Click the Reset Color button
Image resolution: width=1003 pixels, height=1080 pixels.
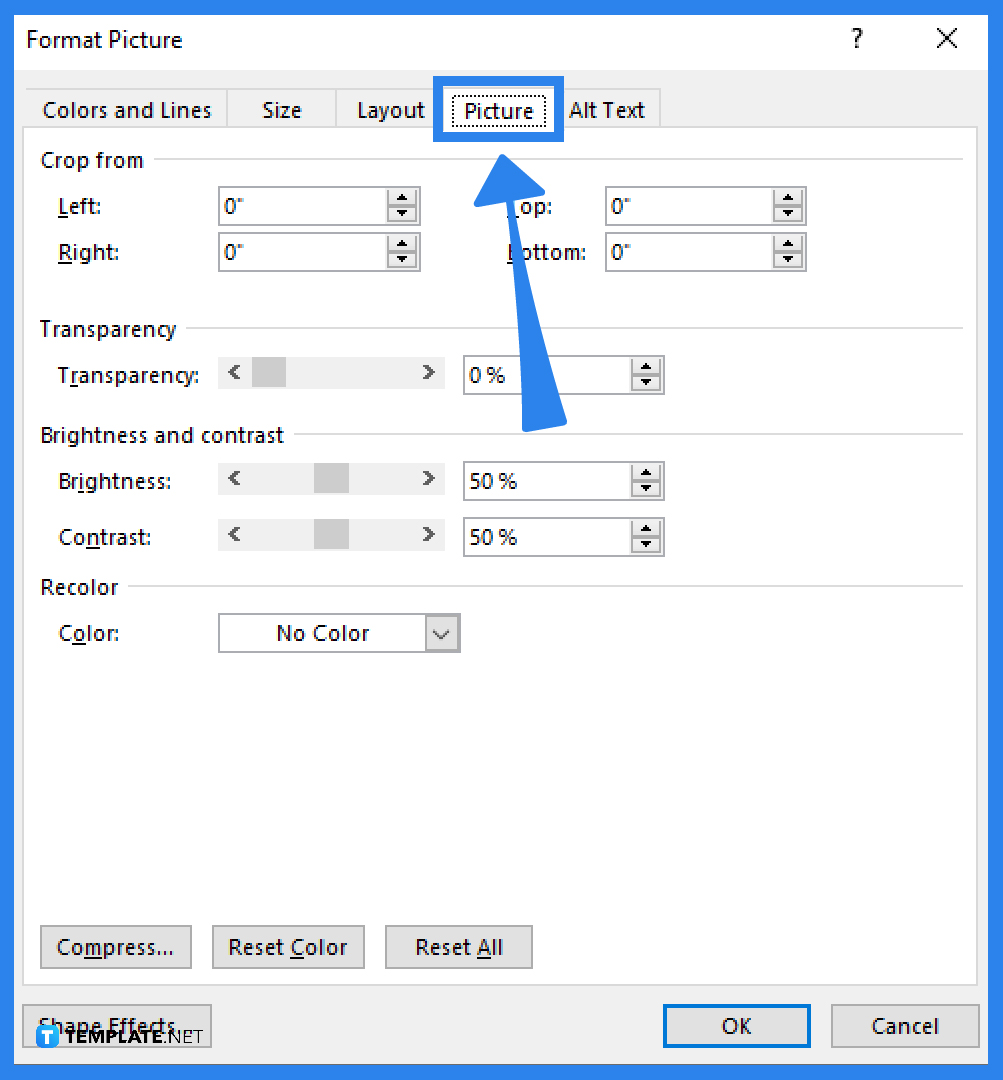click(x=288, y=947)
